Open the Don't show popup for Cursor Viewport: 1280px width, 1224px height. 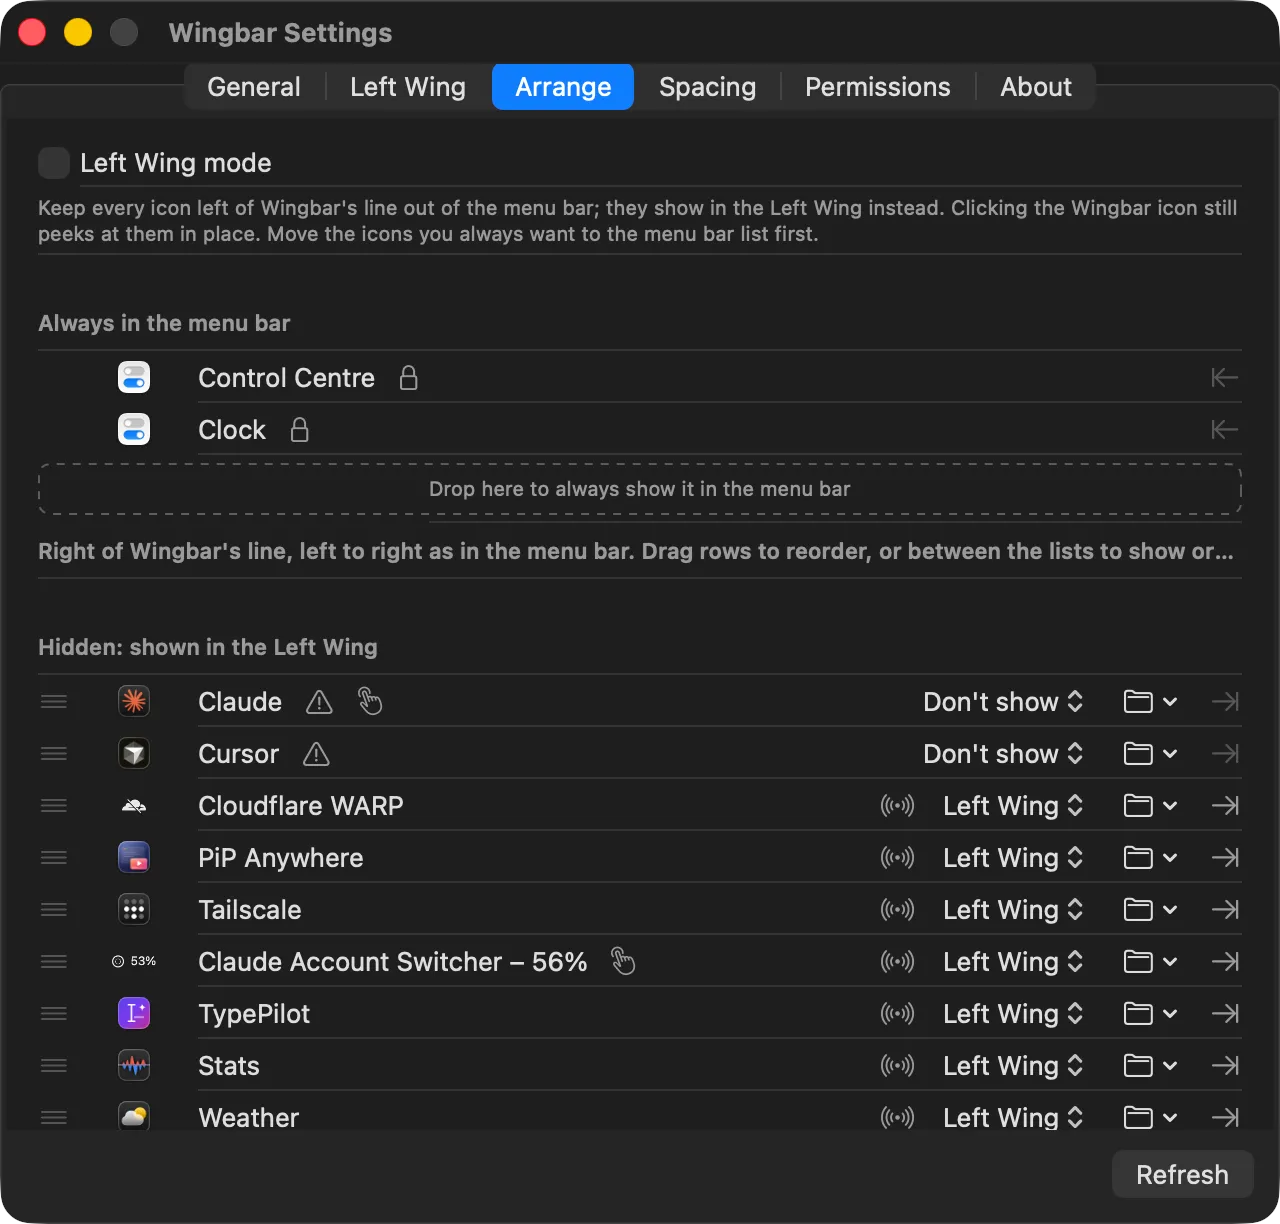1003,753
